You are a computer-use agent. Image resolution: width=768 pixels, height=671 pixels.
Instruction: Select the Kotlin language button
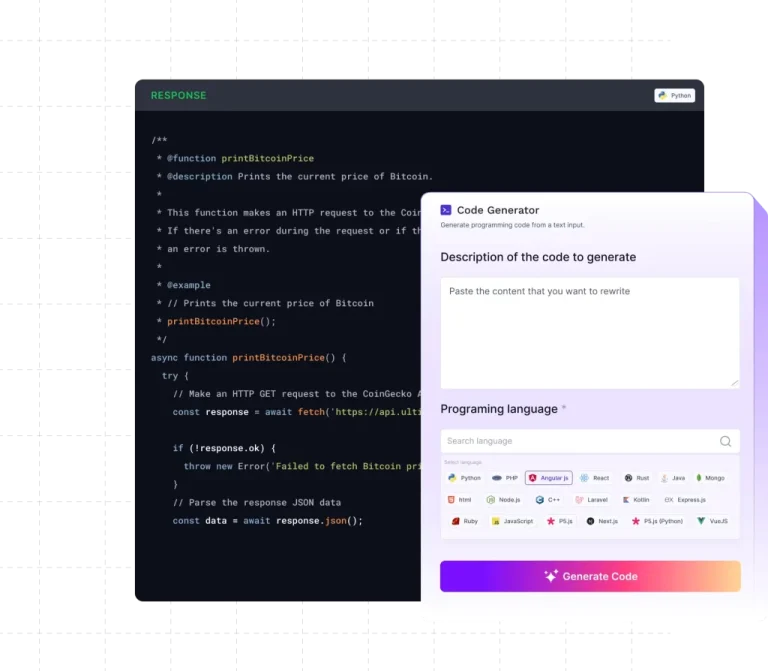coord(636,499)
